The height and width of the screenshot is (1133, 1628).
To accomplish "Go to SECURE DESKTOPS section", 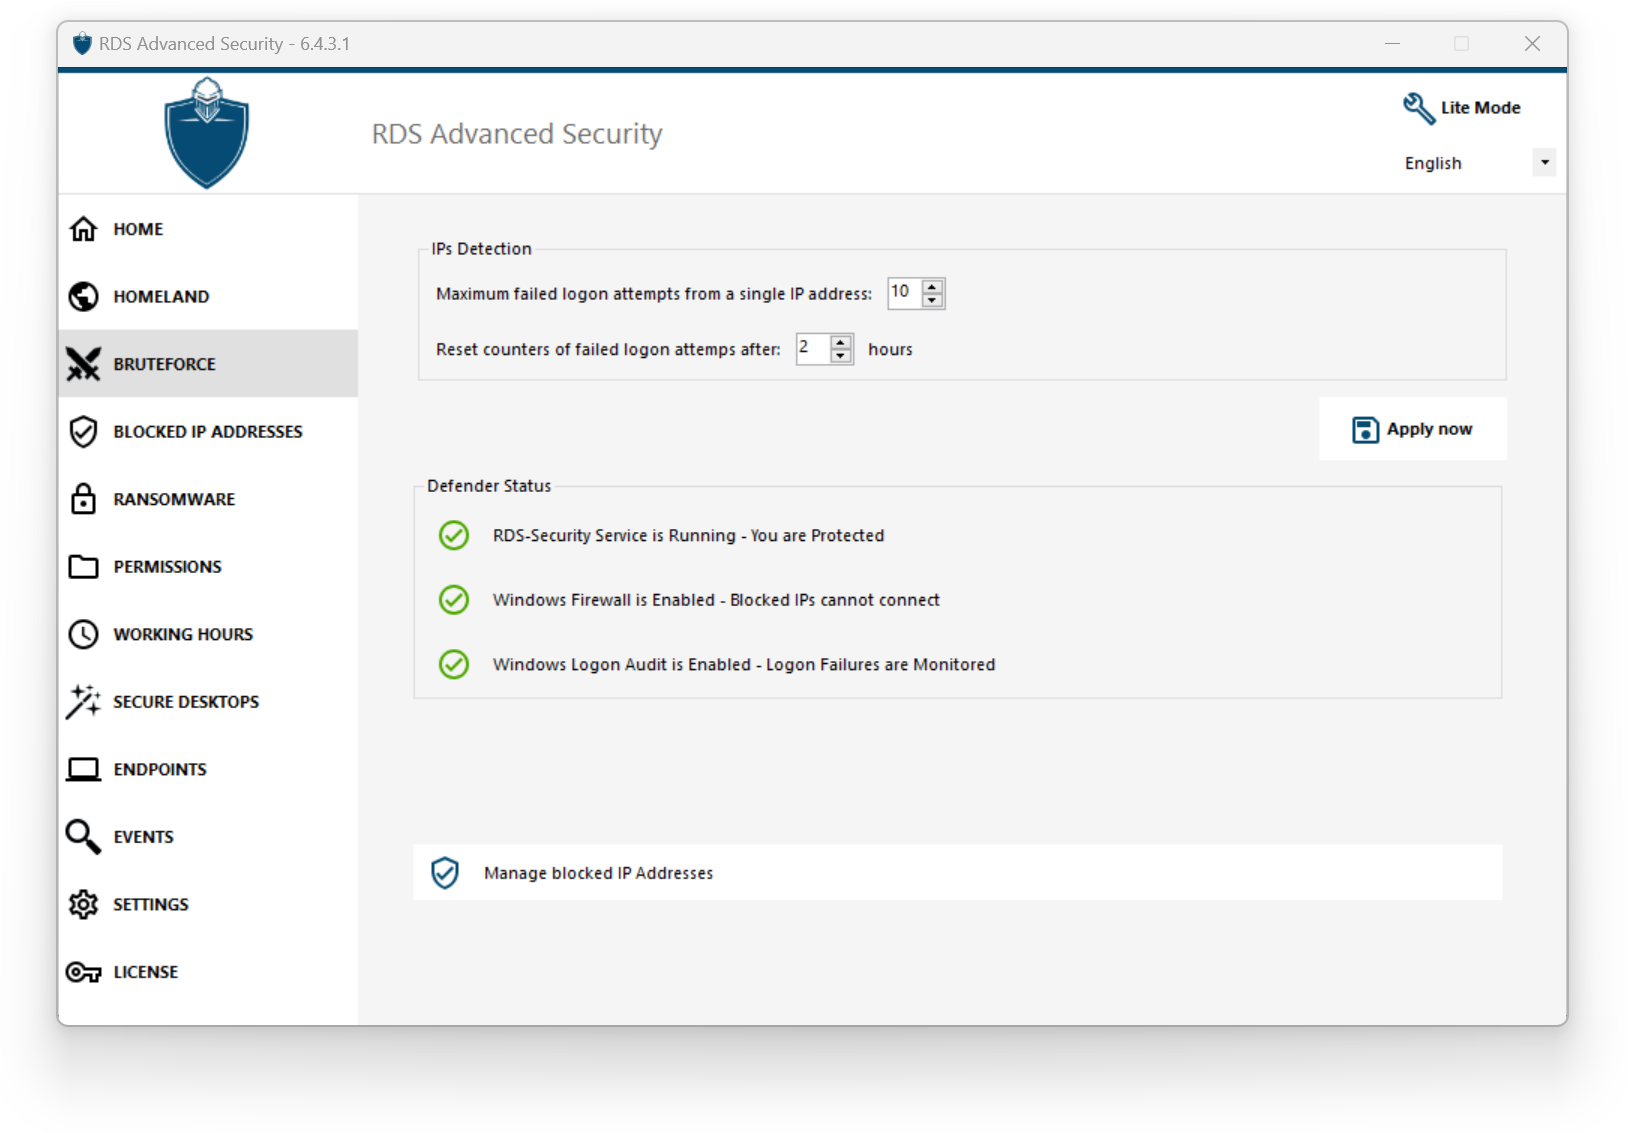I will (208, 702).
